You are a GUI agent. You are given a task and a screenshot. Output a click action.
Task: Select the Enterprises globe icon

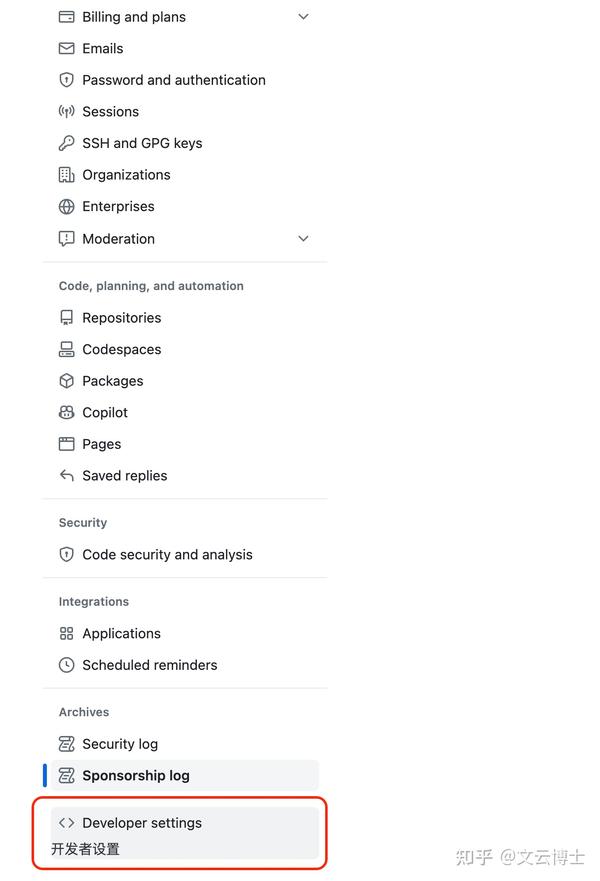[x=65, y=206]
